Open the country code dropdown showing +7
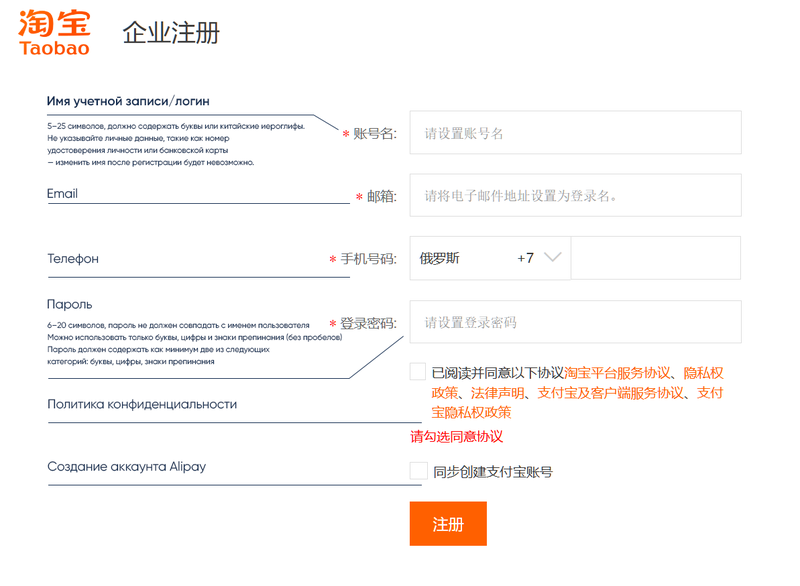Image resolution: width=800 pixels, height=586 pixels. click(490, 258)
